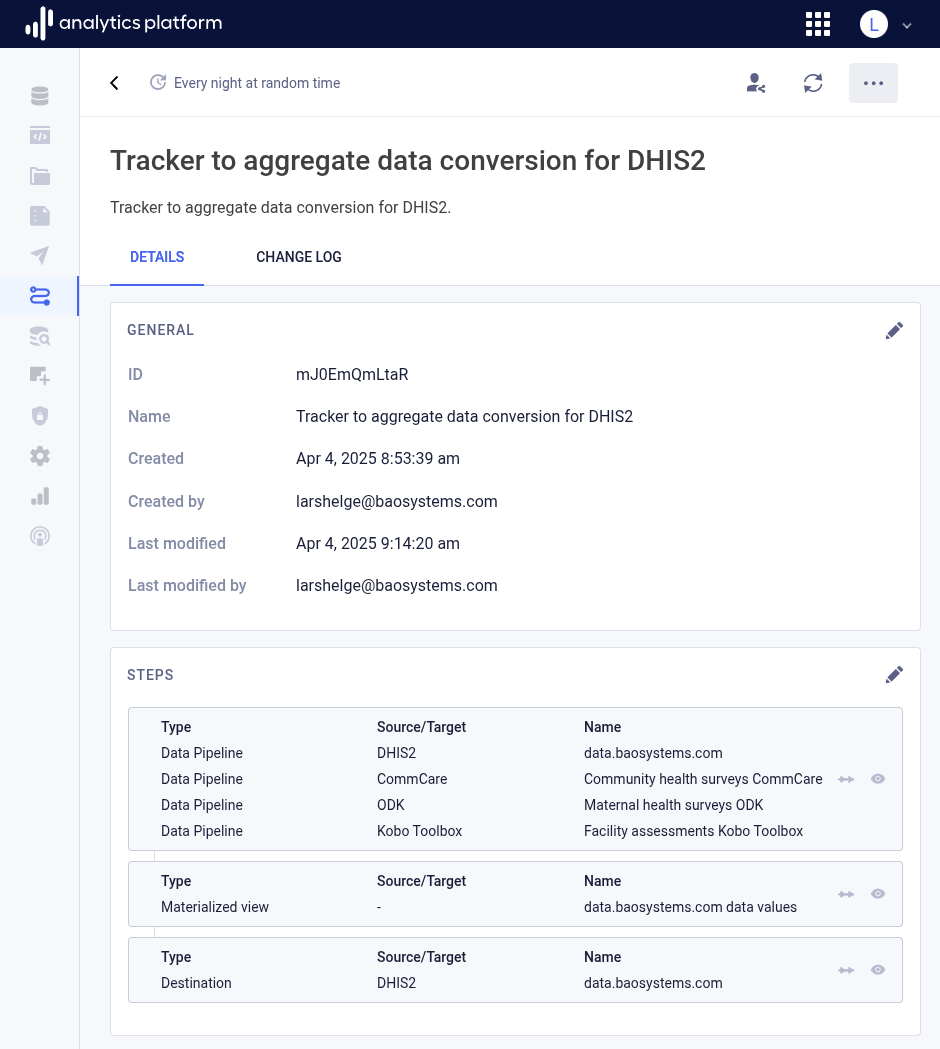Edit the General section with pencil
This screenshot has width=940, height=1049.
[x=894, y=330]
